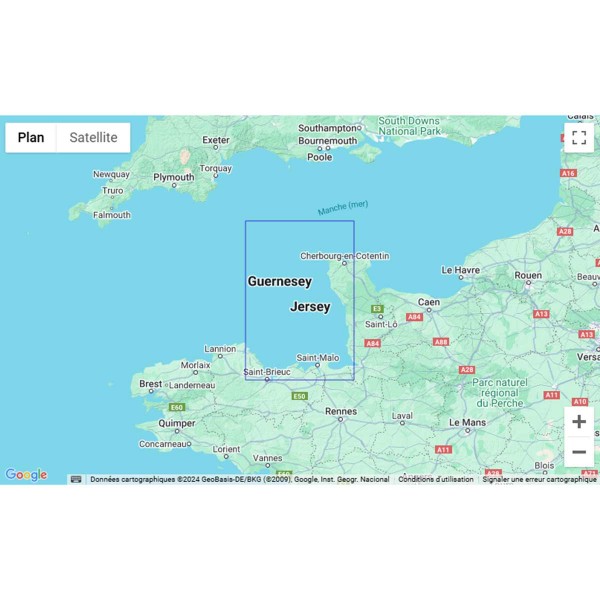Viewport: 600px width, 600px height.
Task: Click the Saint-Brieuc city label
Action: [267, 372]
